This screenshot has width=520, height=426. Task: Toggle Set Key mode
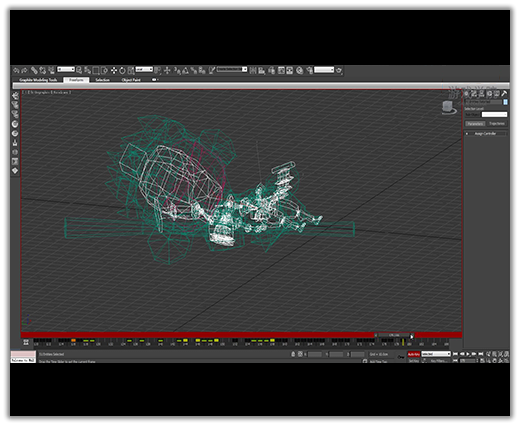point(413,361)
